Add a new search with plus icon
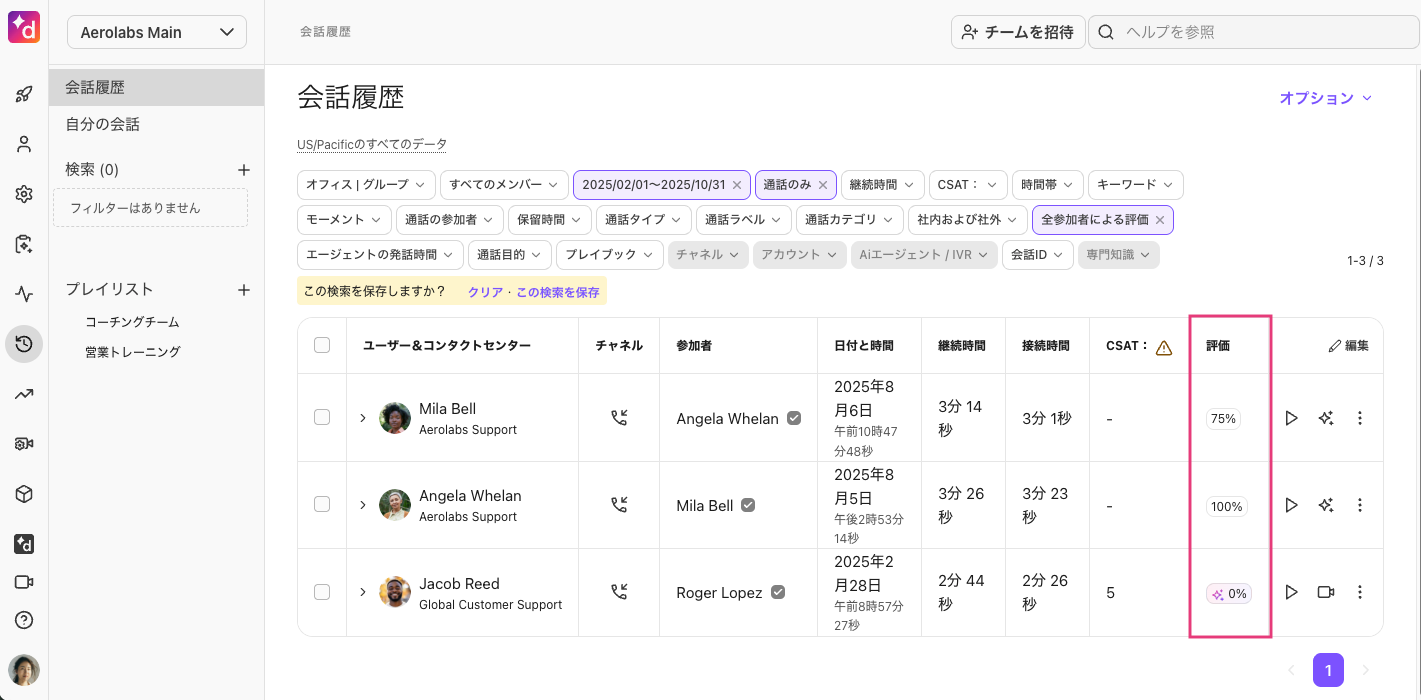1421x700 pixels. (x=243, y=170)
